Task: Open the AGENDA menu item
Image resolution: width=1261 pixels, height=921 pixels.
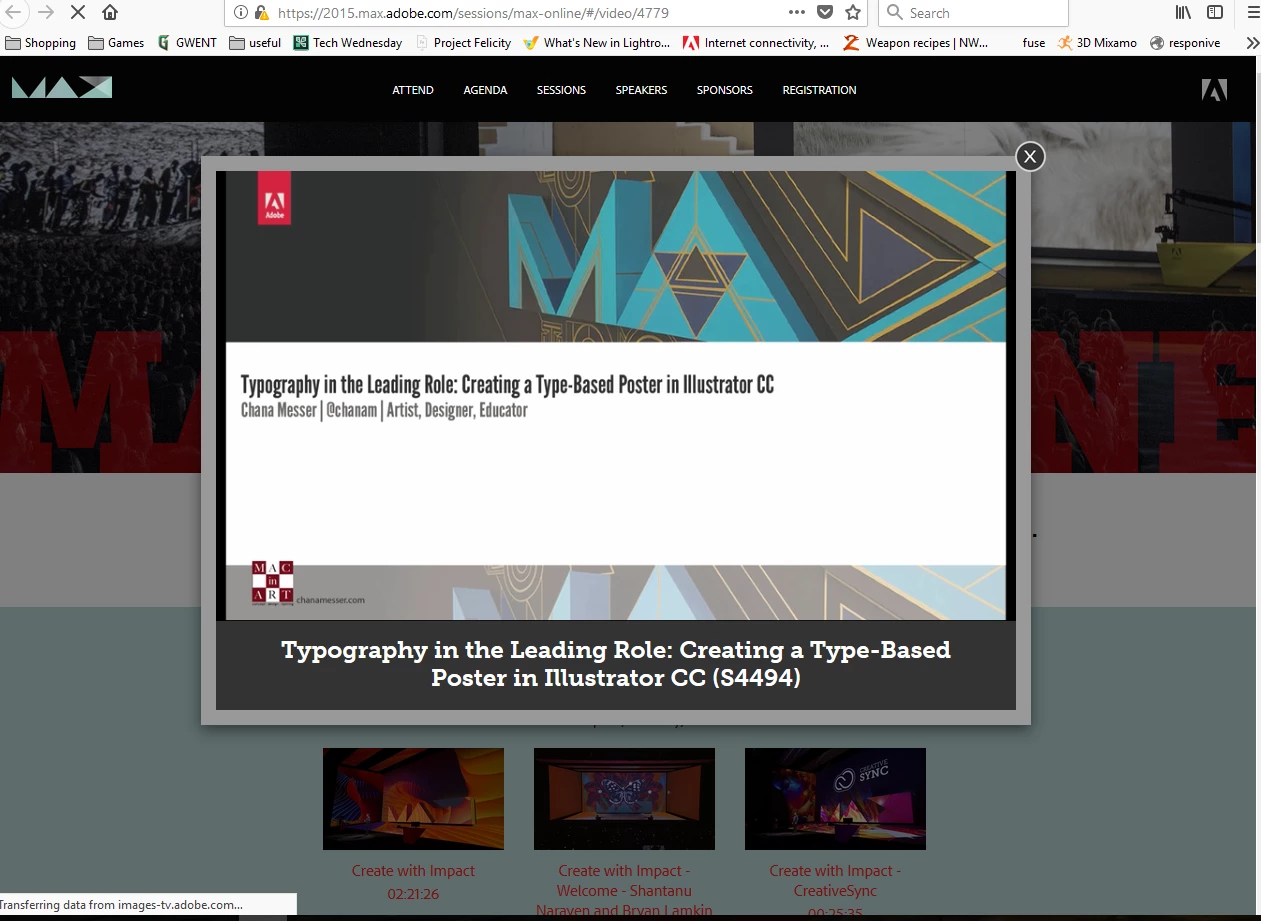Action: [485, 90]
